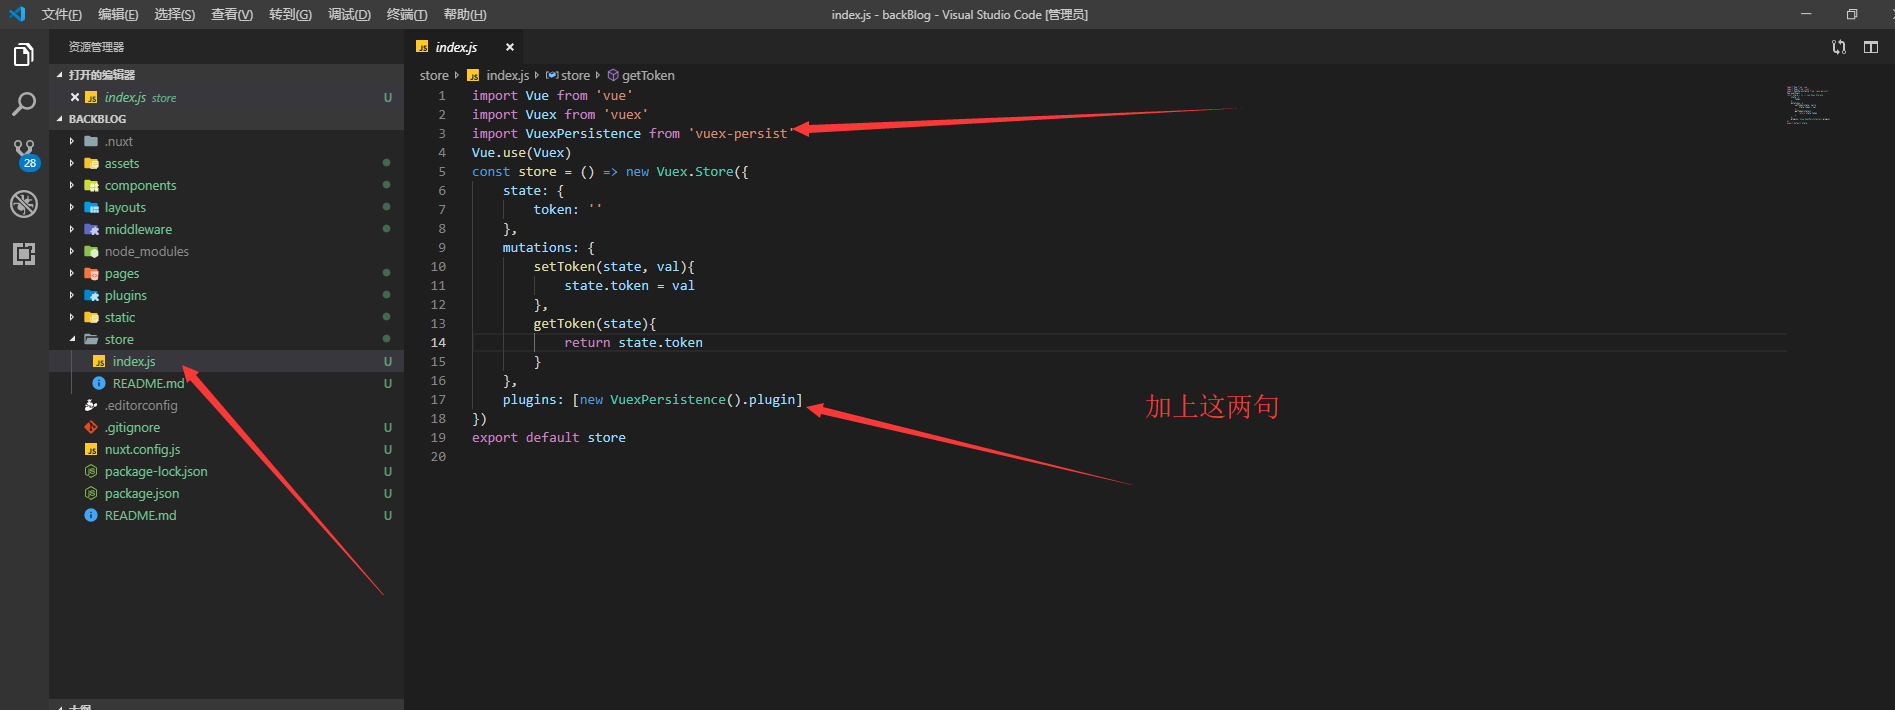The height and width of the screenshot is (710, 1895).
Task: Click the getToken breadcrumb item
Action: (x=648, y=75)
